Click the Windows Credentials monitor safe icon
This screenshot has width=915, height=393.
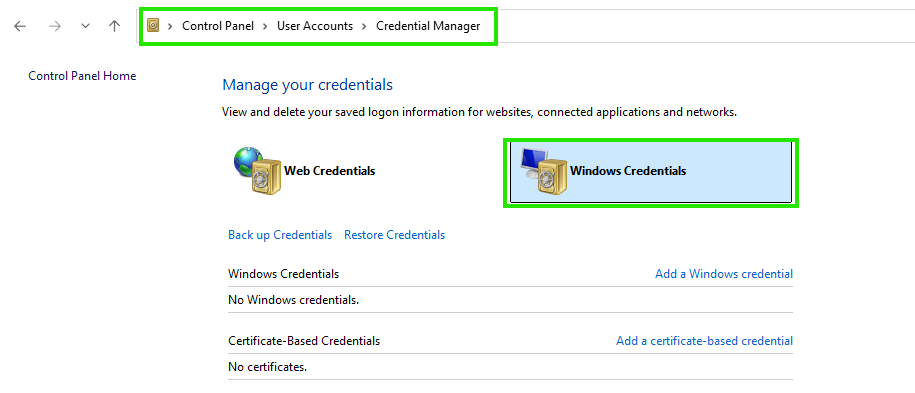tap(543, 171)
